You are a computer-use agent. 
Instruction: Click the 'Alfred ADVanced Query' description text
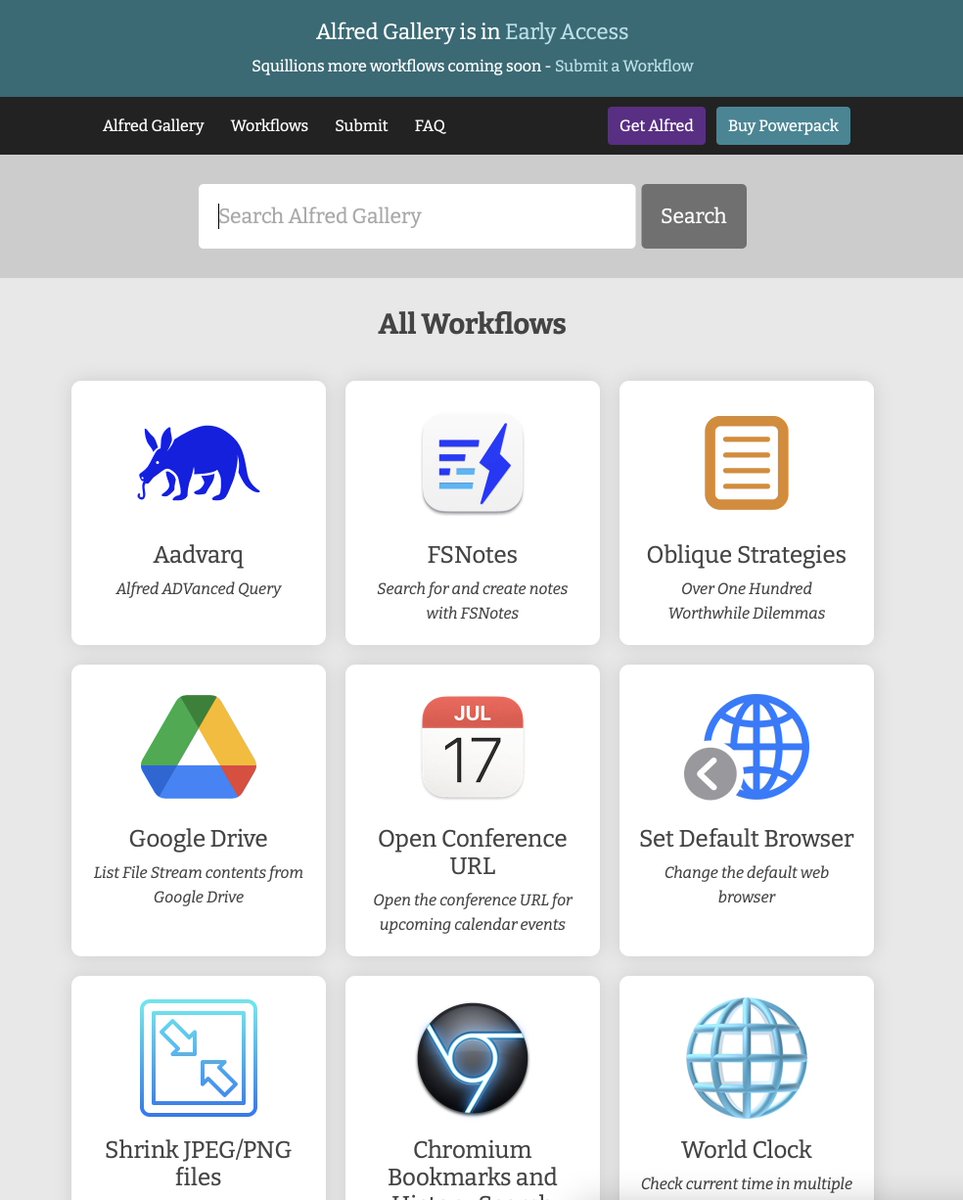(x=199, y=589)
